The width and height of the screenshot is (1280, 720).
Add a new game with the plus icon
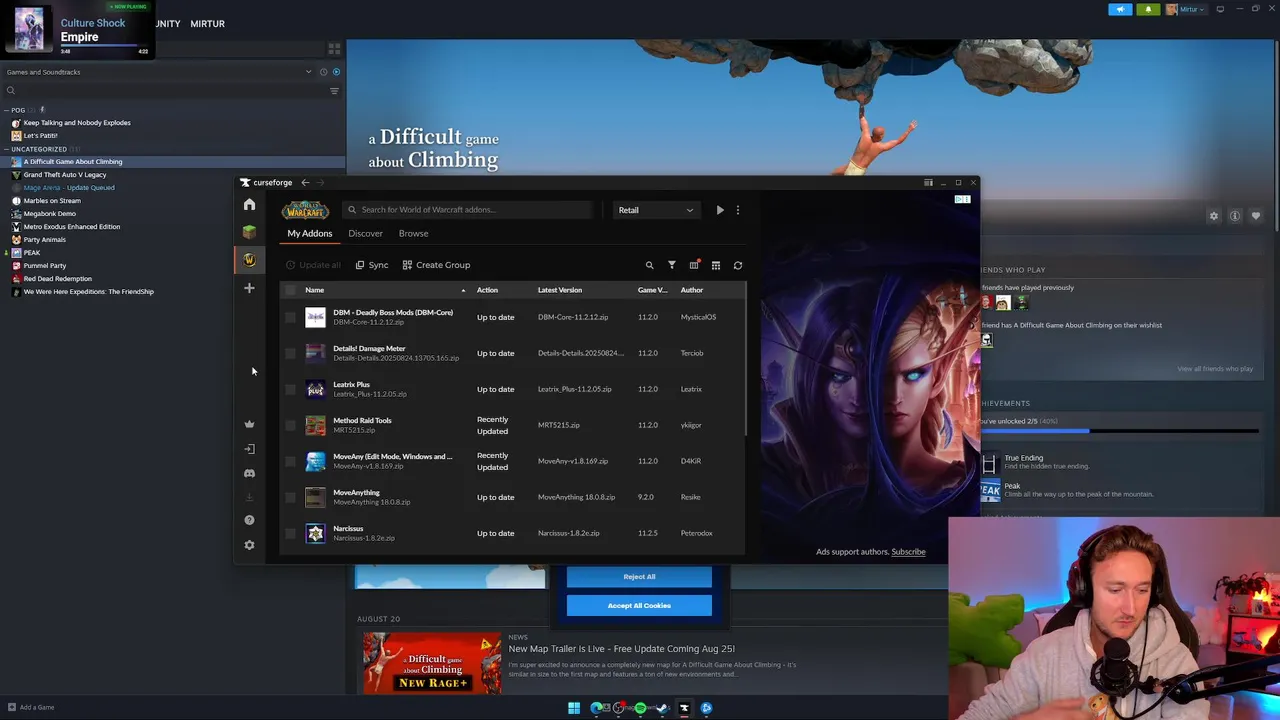pyautogui.click(x=249, y=288)
